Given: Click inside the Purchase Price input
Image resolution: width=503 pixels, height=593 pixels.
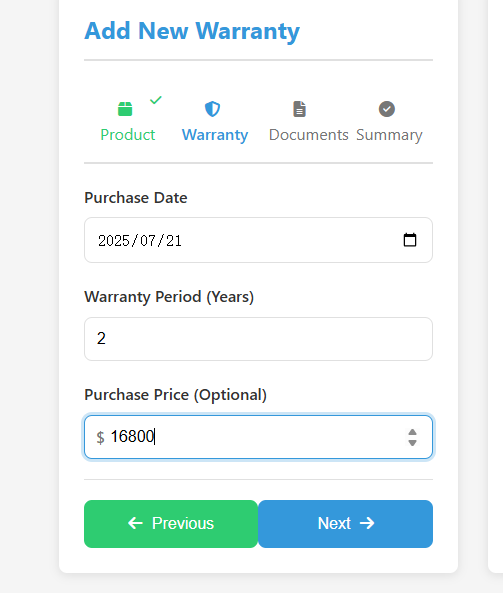Looking at the screenshot, I should (258, 437).
